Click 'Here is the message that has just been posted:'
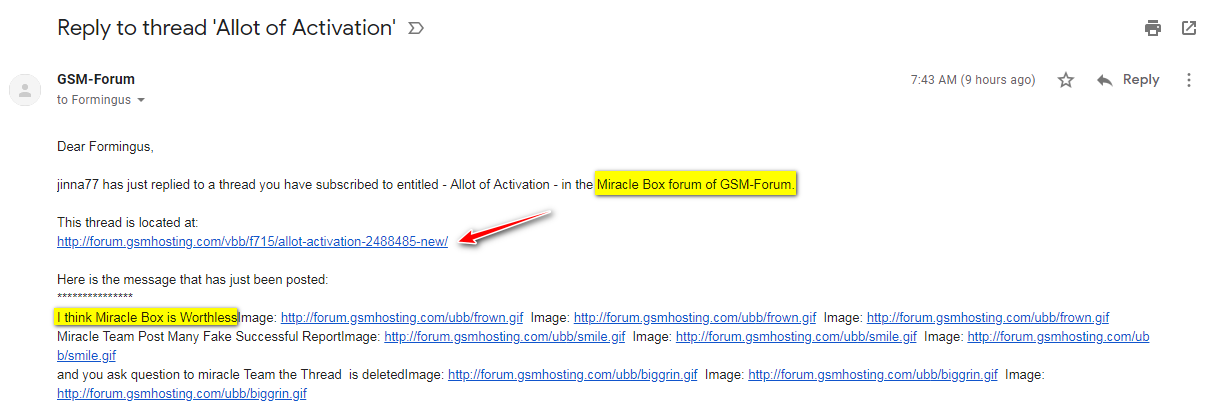1206x410 pixels. [x=192, y=279]
